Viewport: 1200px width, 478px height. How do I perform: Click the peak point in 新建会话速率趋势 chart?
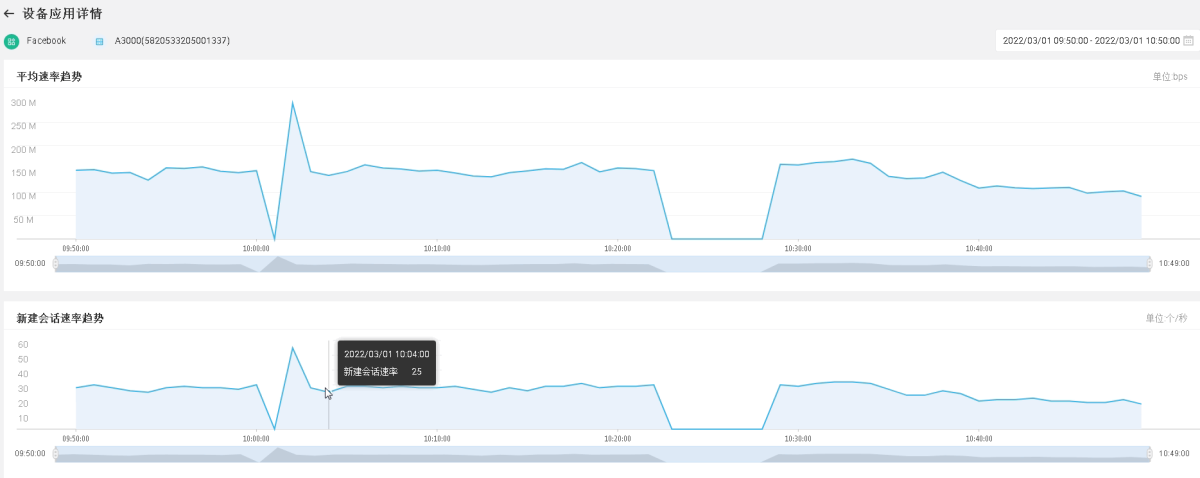point(292,348)
